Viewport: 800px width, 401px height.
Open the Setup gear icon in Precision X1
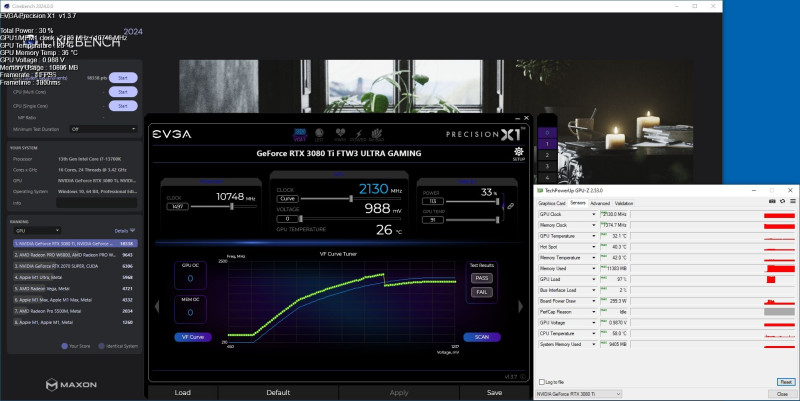tap(519, 153)
